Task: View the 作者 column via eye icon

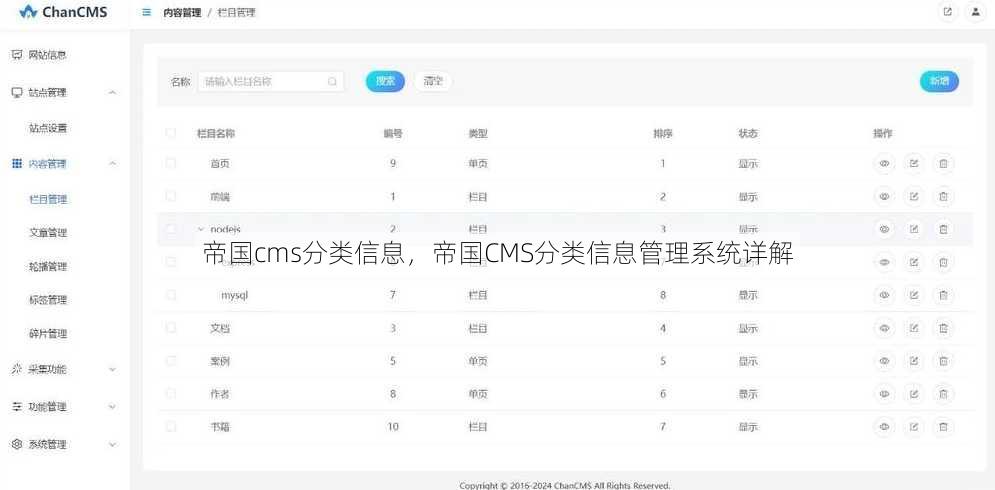Action: click(884, 394)
